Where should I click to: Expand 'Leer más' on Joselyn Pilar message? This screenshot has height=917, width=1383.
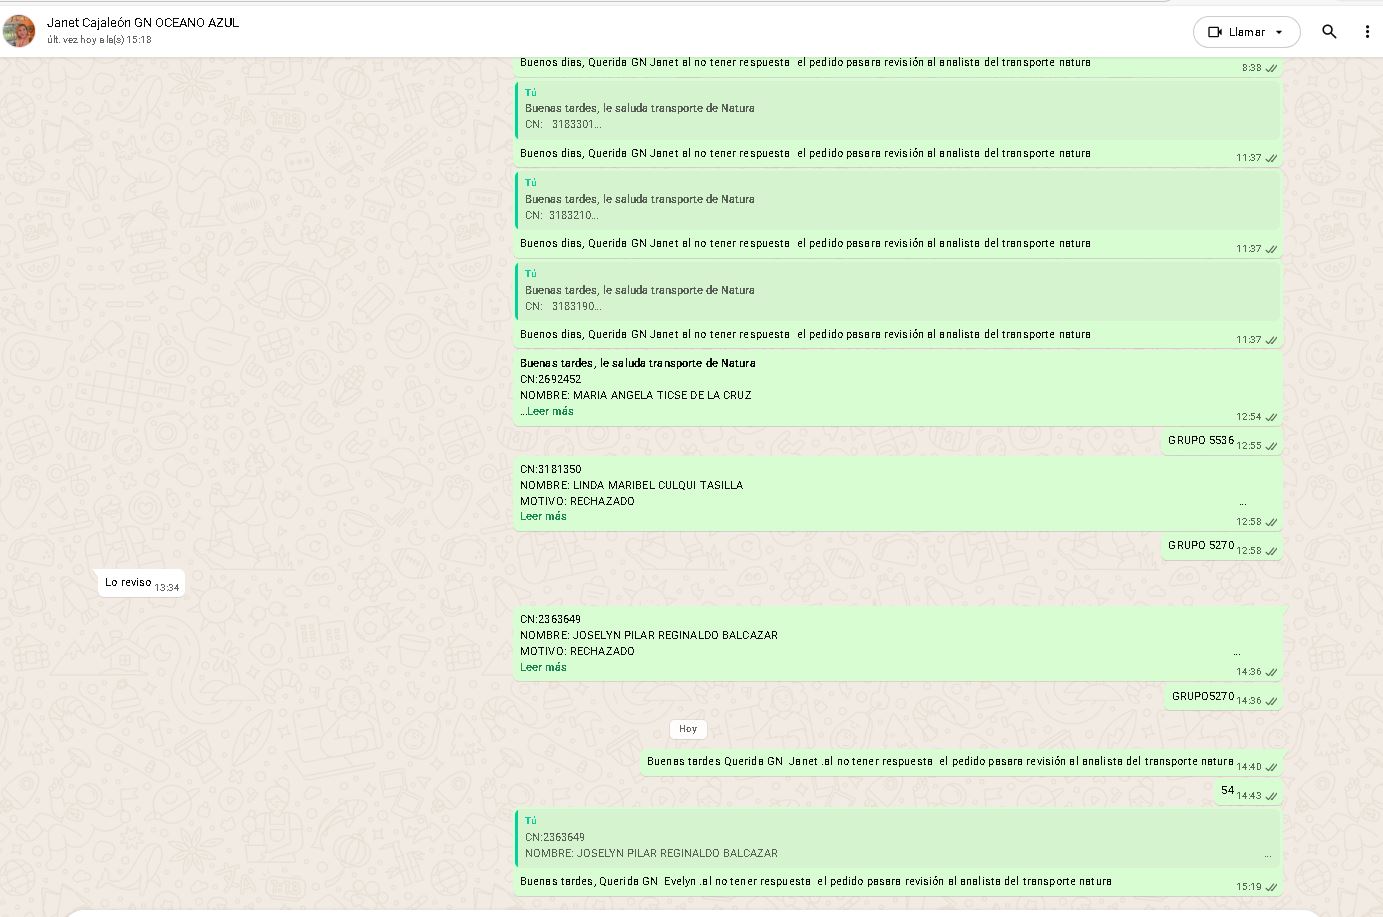[x=543, y=667]
